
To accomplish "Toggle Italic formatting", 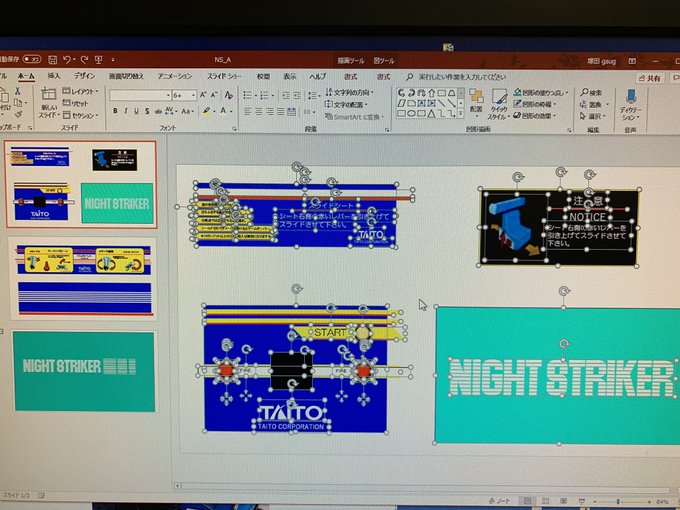I will pyautogui.click(x=126, y=111).
